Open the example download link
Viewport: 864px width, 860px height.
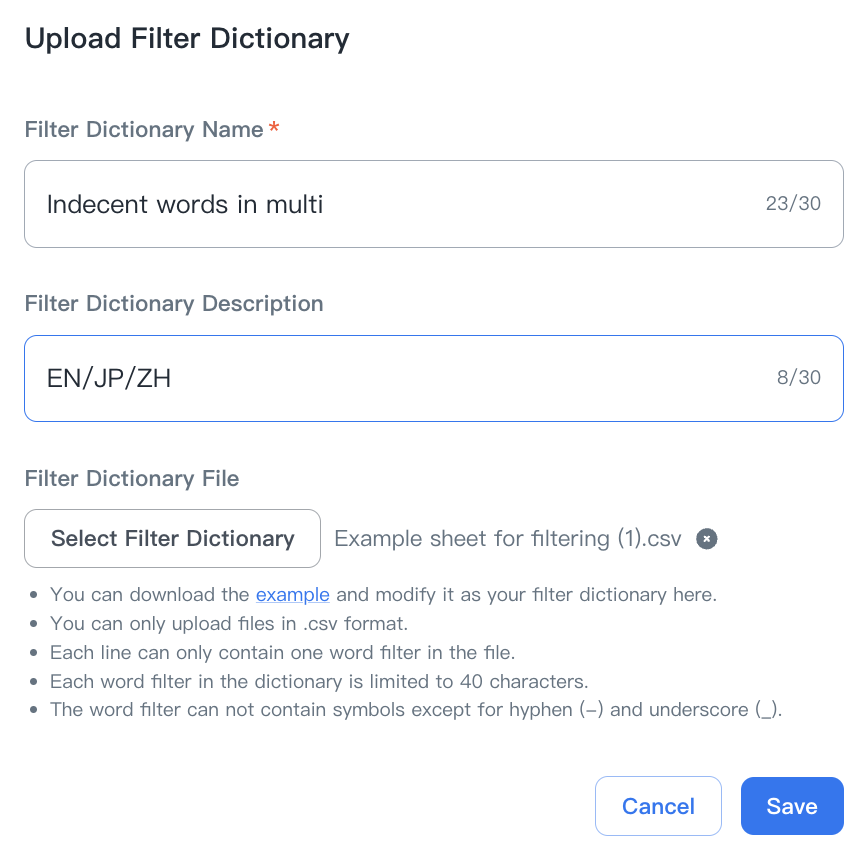292,595
